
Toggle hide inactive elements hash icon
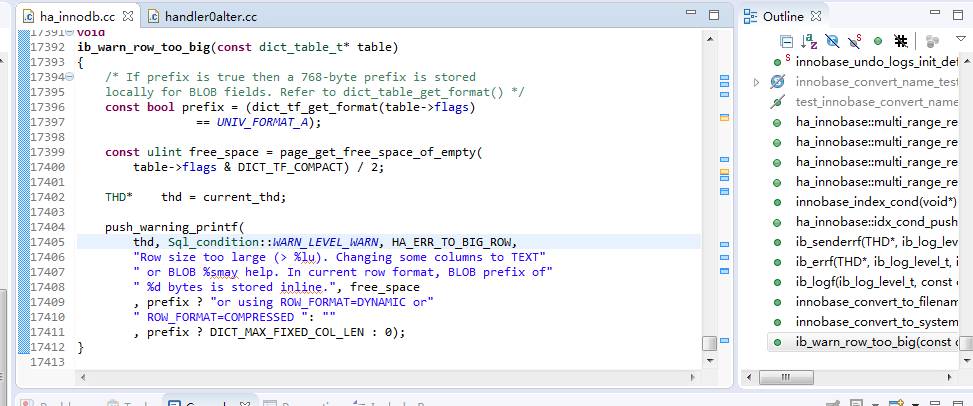click(x=900, y=42)
